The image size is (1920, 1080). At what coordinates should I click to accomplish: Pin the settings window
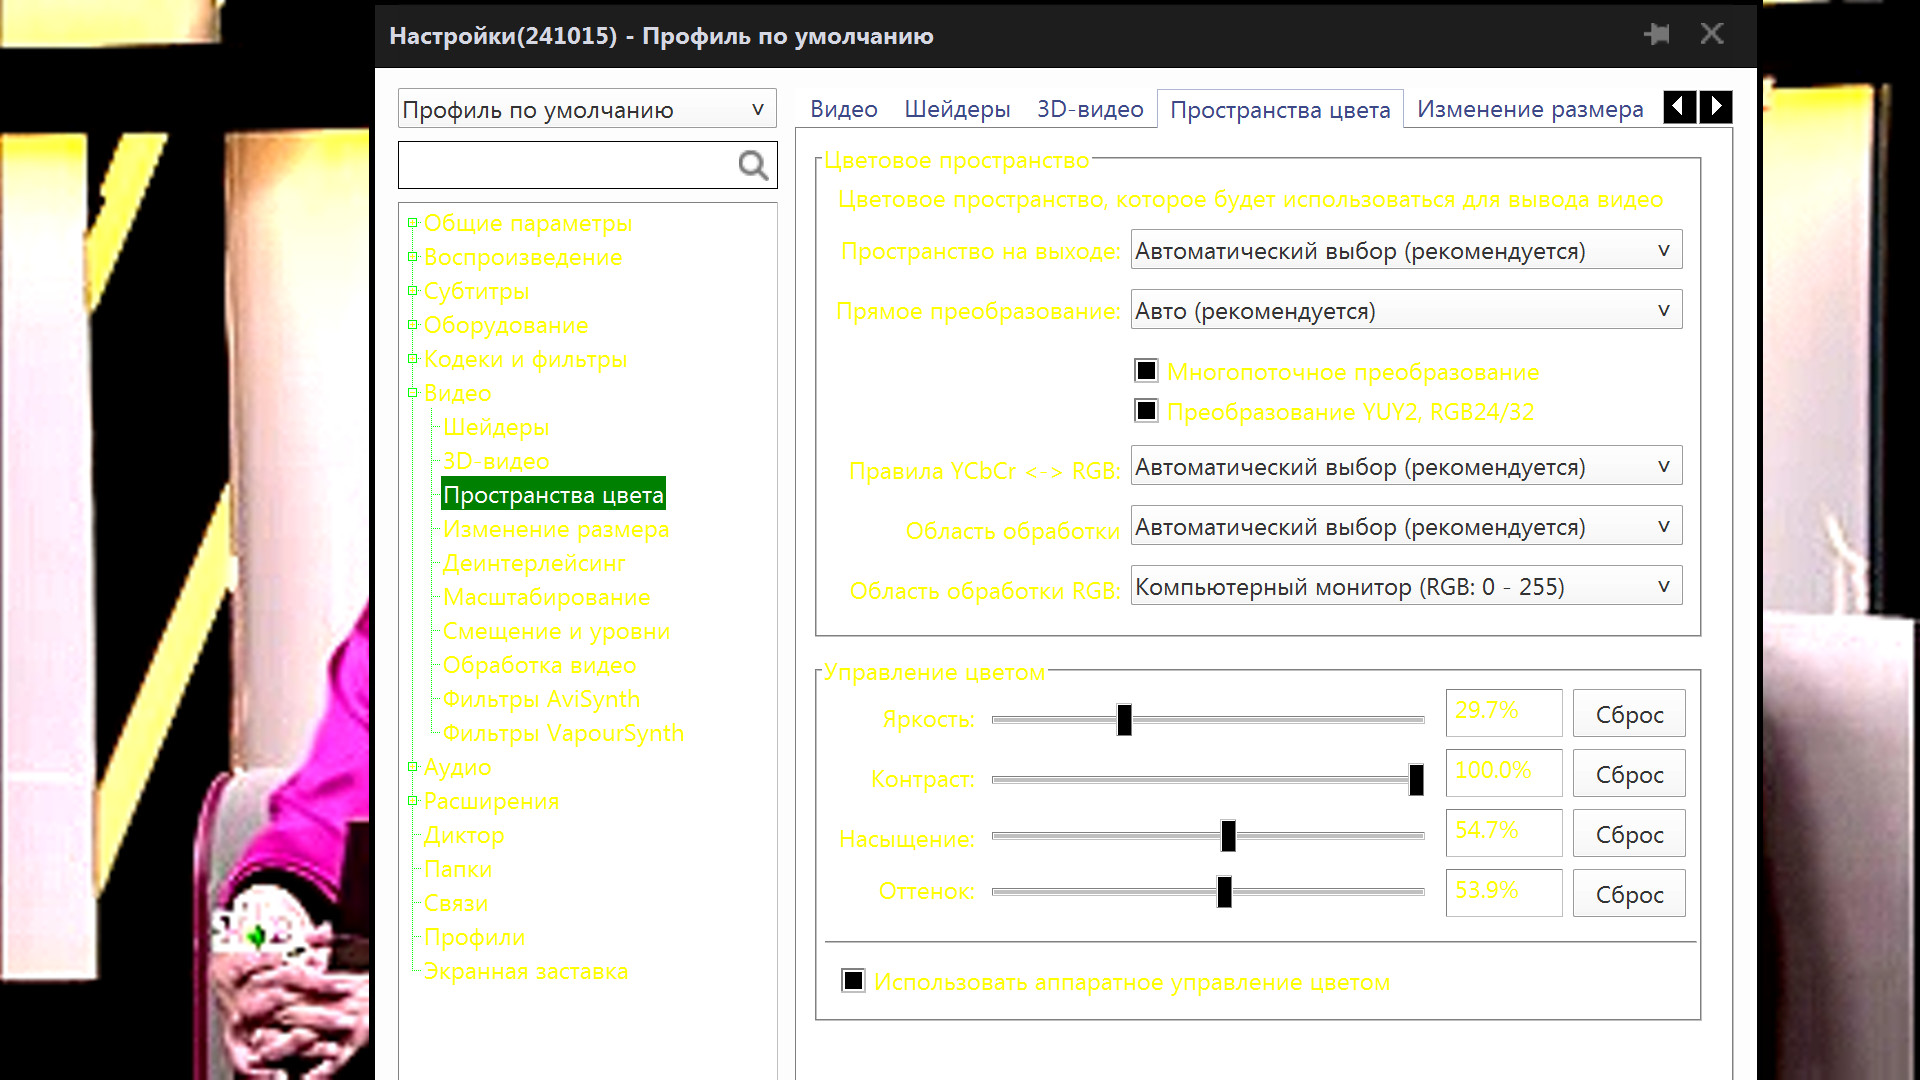pos(1657,35)
